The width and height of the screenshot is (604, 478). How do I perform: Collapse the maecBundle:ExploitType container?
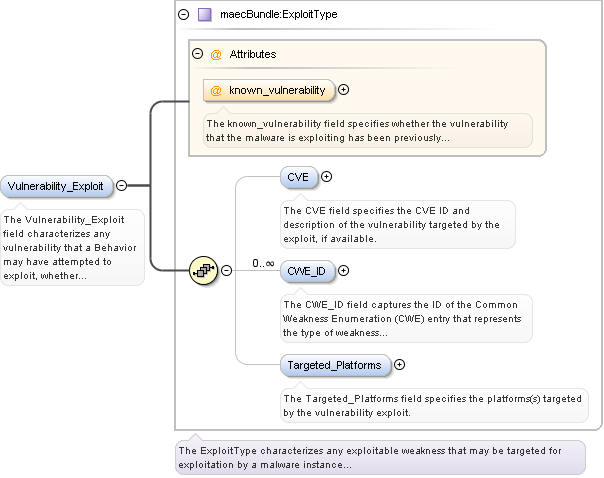[x=183, y=15]
